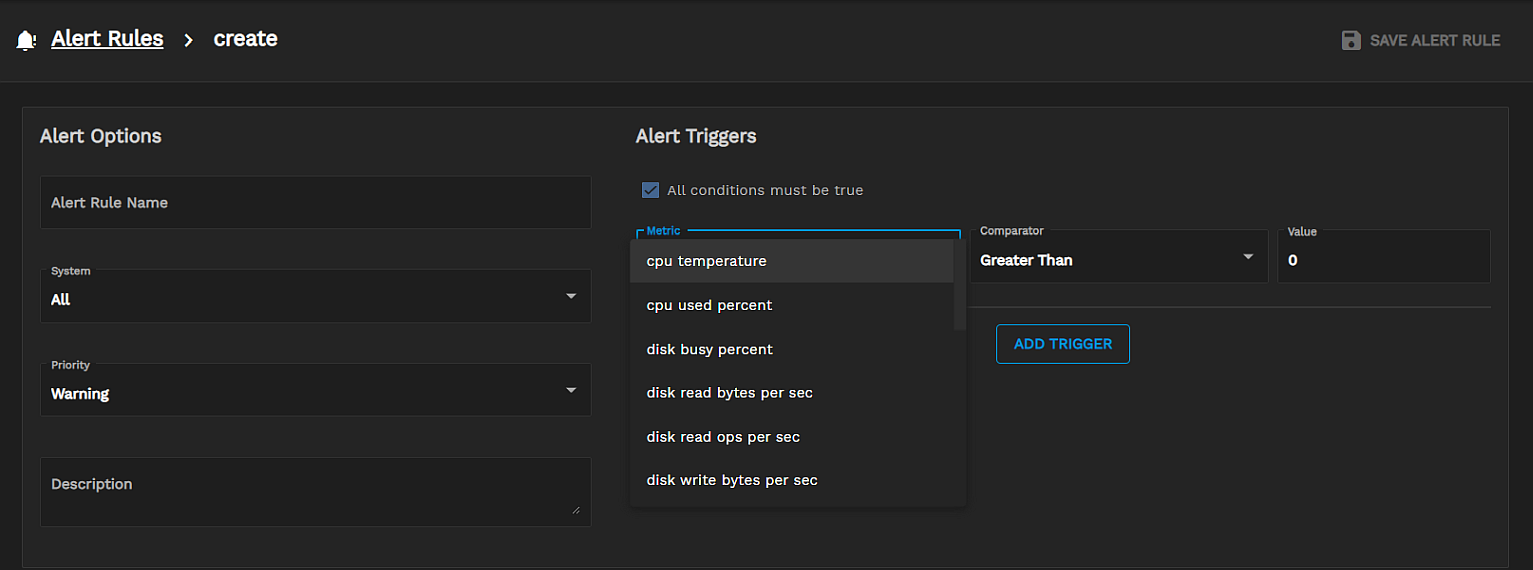Viewport: 1533px width, 570px height.
Task: Click the save floppy disk icon
Action: pyautogui.click(x=1351, y=41)
